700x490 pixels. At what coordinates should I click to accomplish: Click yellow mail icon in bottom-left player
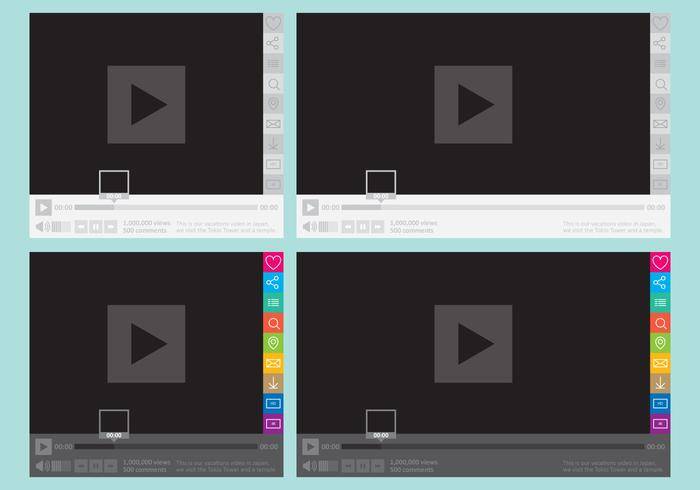273,363
